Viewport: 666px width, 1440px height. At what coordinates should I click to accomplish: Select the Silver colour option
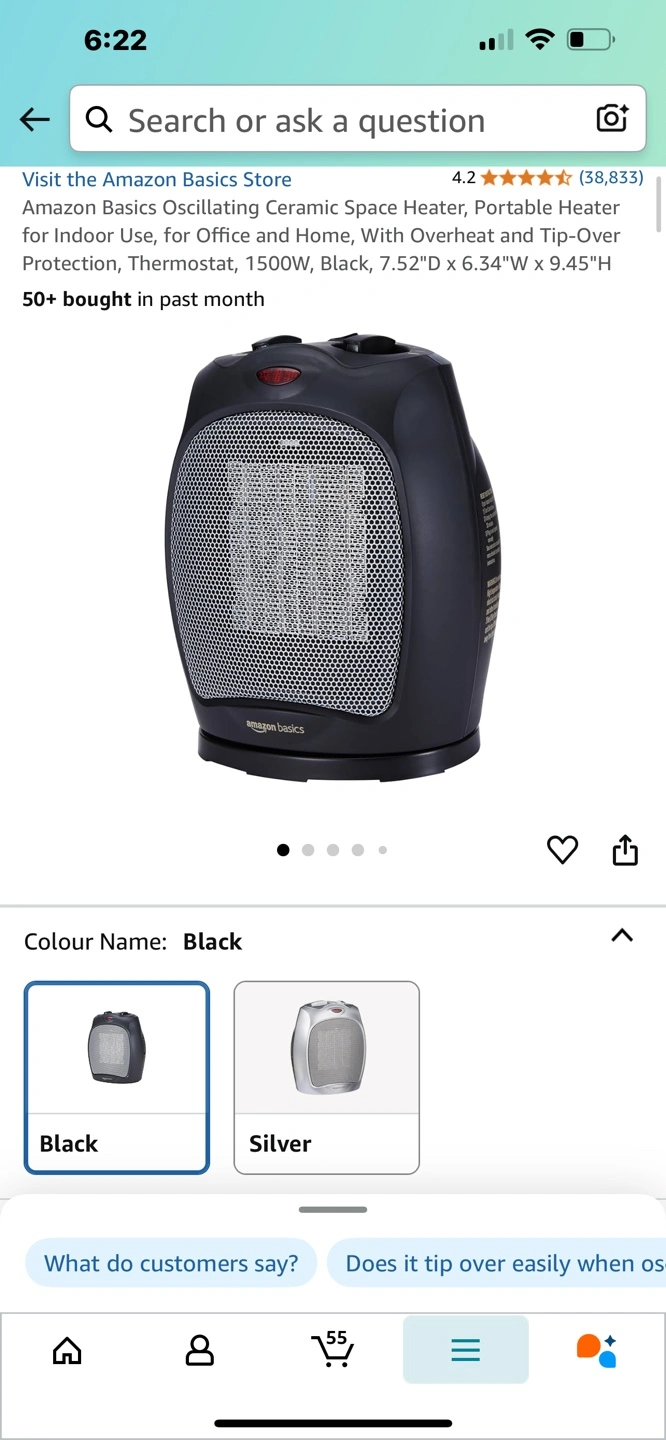[327, 1078]
